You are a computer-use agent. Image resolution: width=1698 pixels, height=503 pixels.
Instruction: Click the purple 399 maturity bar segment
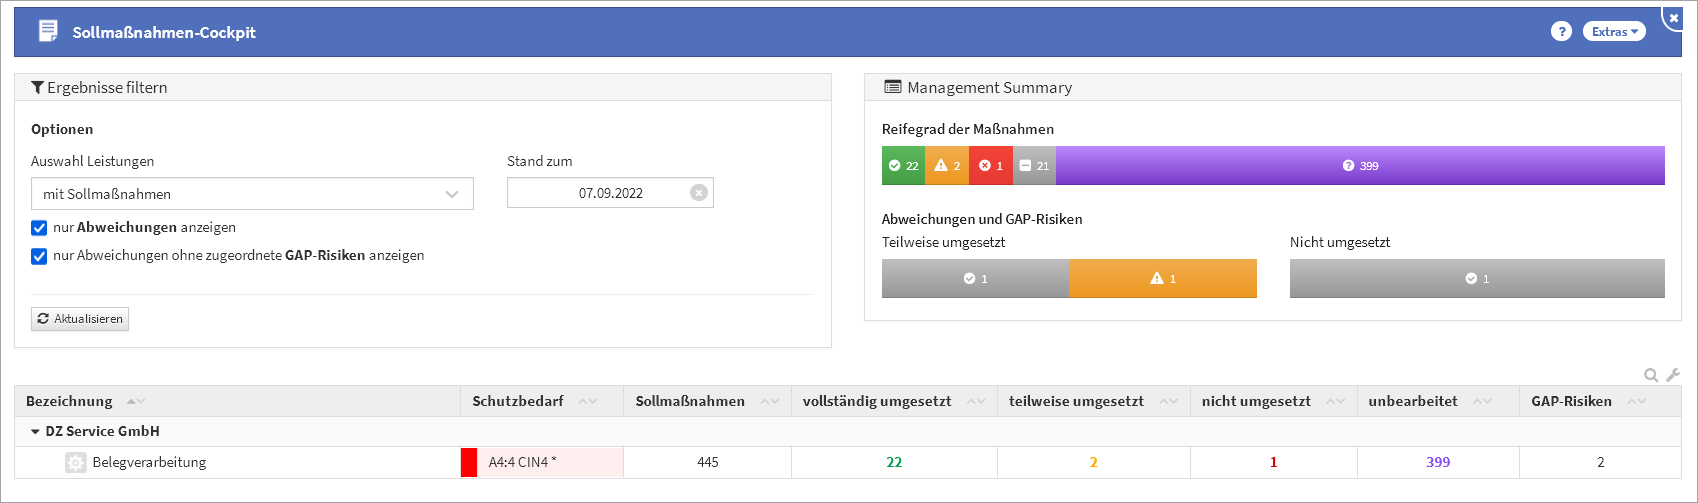1360,166
